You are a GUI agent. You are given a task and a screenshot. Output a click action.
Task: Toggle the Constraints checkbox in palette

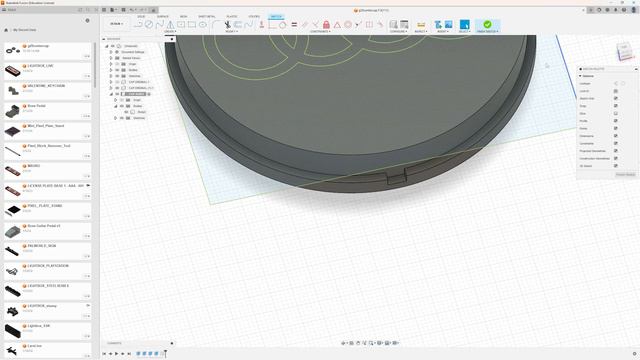point(616,143)
